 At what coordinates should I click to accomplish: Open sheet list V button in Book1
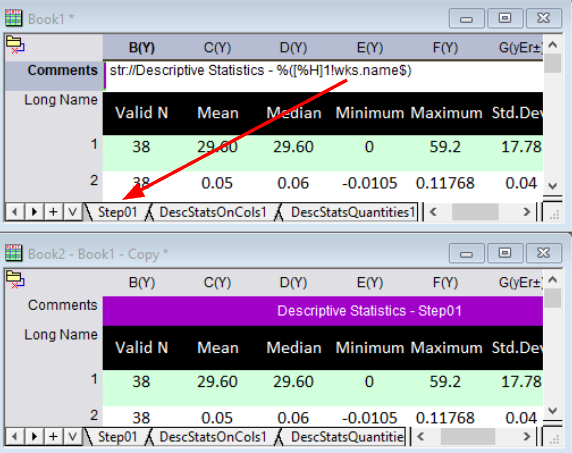pos(73,212)
